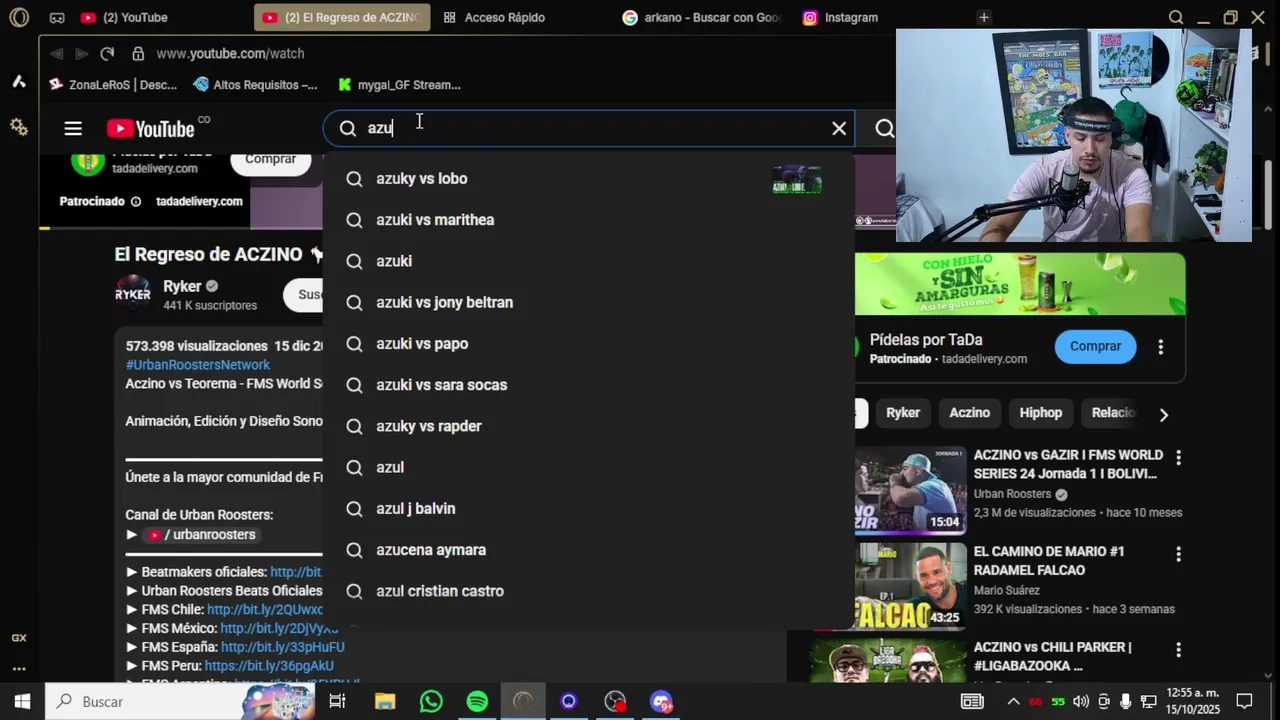Switch to arkano Google search tab
This screenshot has height=720, width=1280.
tap(700, 17)
